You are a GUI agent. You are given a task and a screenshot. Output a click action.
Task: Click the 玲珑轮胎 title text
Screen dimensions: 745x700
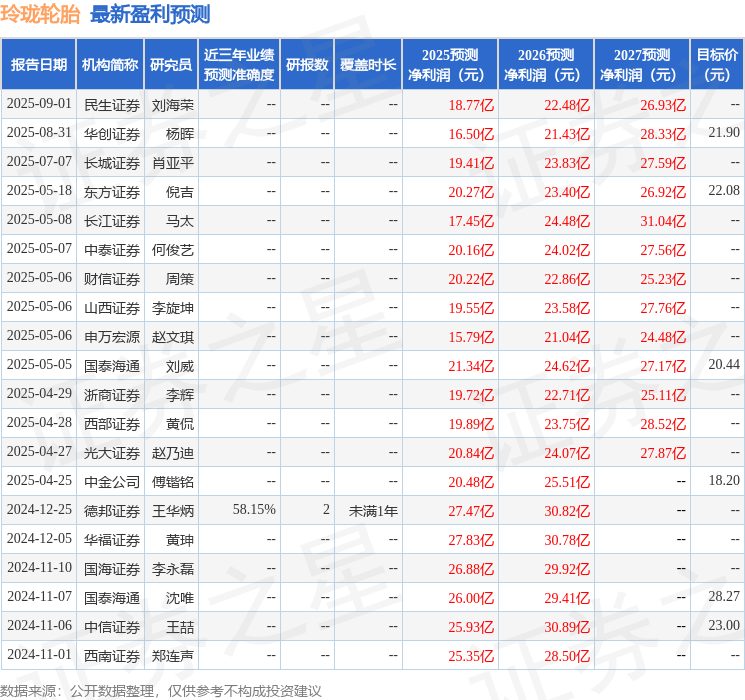pyautogui.click(x=40, y=15)
